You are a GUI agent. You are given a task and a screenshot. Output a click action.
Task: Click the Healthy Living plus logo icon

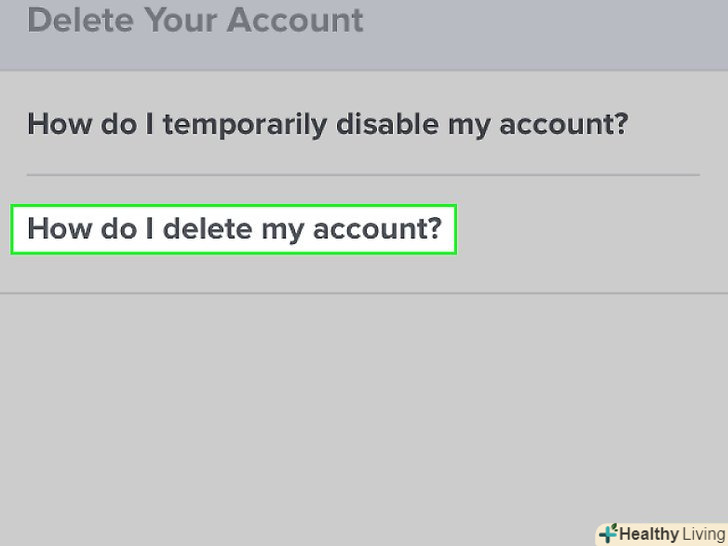(607, 533)
